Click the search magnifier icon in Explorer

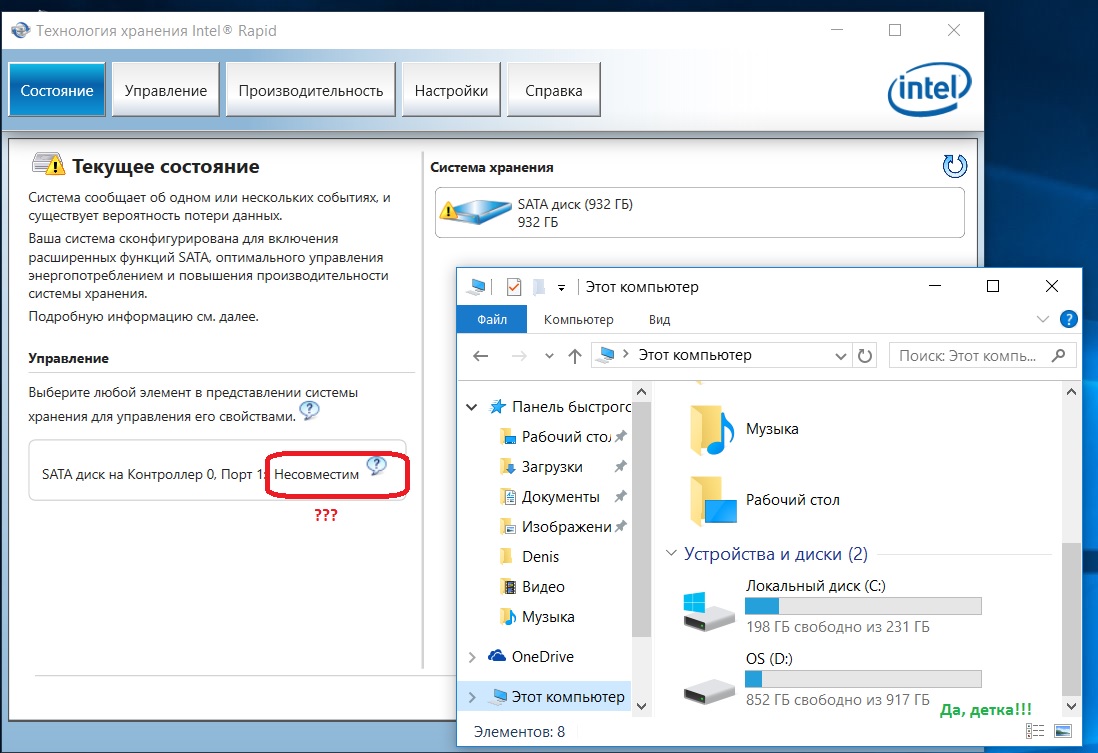[1058, 356]
